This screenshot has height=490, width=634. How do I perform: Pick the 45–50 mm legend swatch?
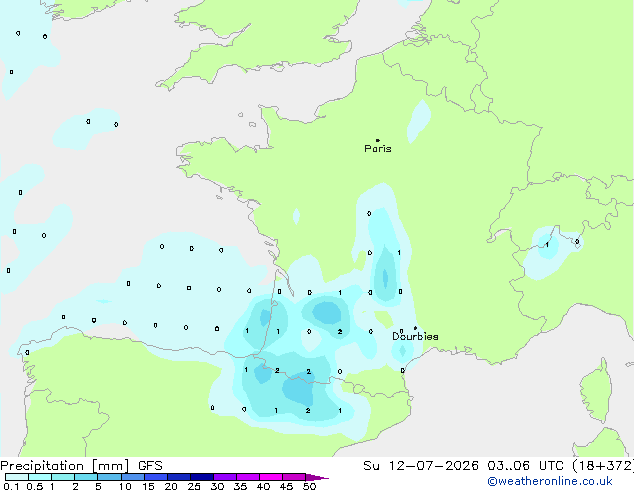[x=294, y=477]
